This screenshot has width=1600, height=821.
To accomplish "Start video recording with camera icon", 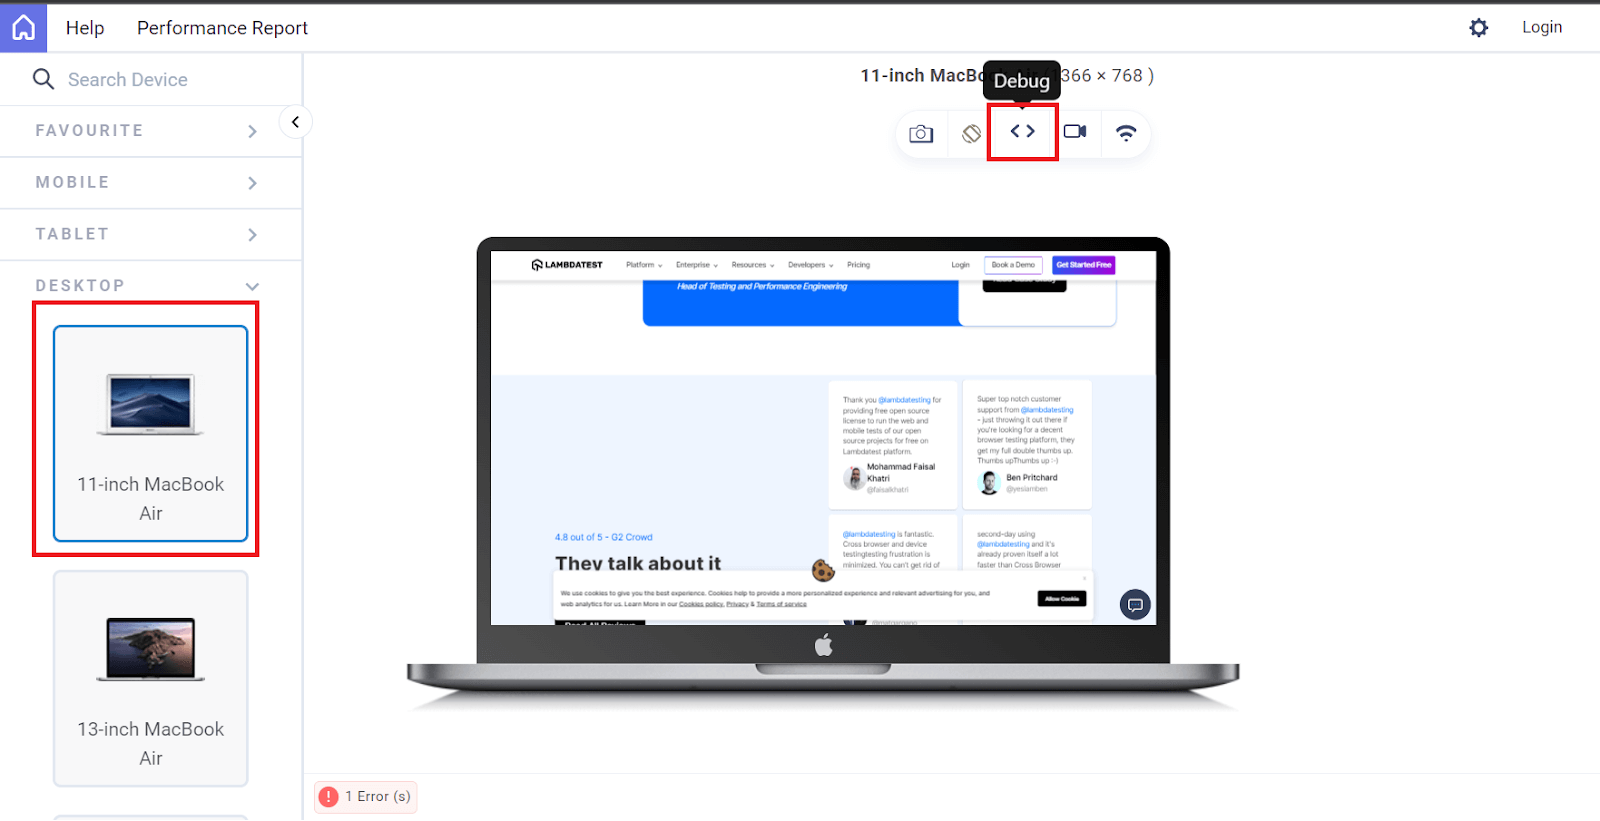I will coord(1075,131).
